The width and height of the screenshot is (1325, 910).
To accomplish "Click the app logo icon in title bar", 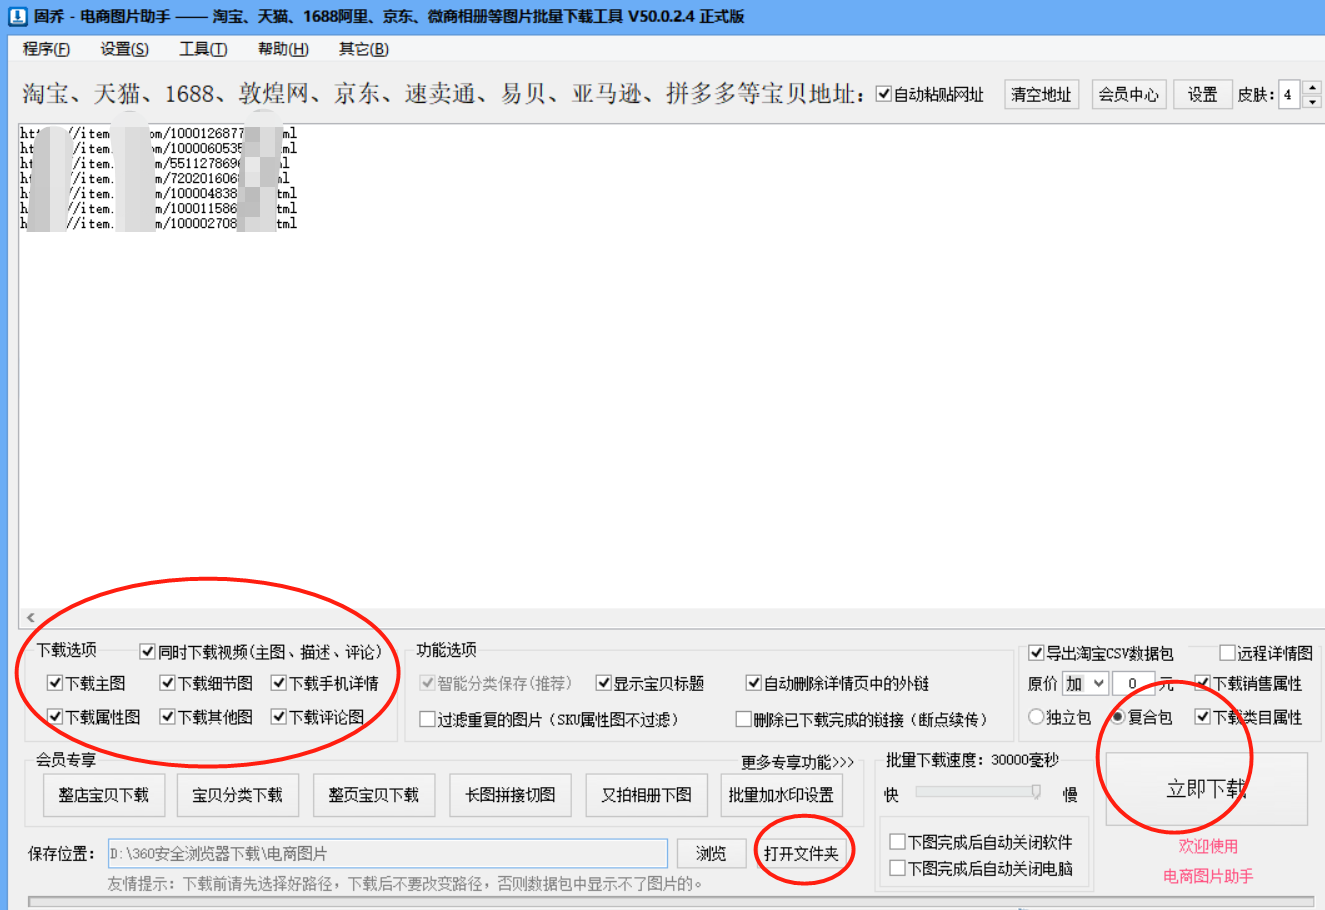I will pyautogui.click(x=17, y=16).
